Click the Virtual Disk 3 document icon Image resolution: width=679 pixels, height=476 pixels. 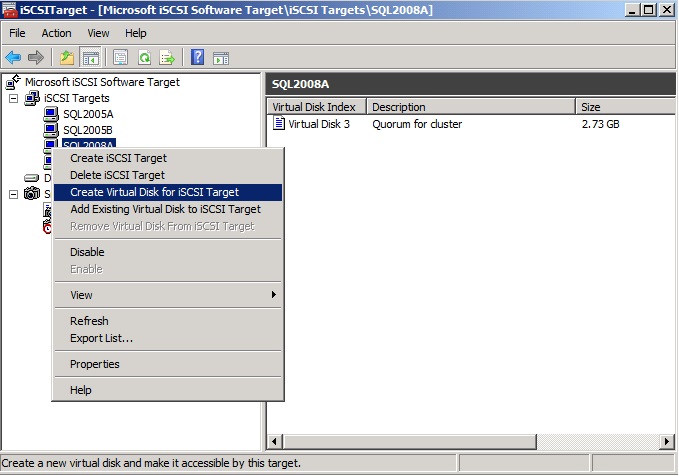(x=279, y=123)
